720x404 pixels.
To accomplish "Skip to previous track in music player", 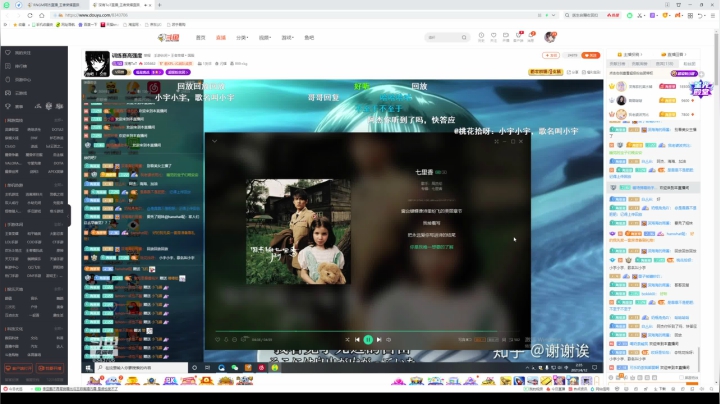I will click(357, 340).
